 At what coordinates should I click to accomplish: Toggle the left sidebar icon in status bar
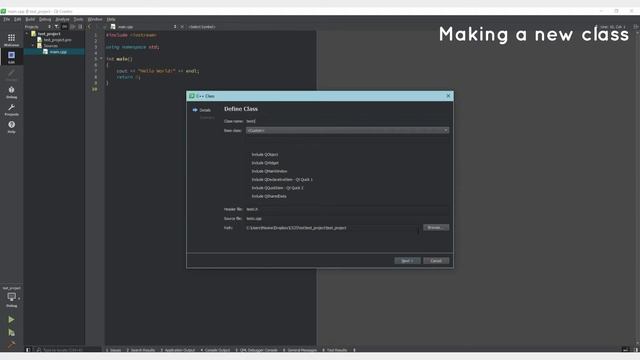(x=28, y=350)
